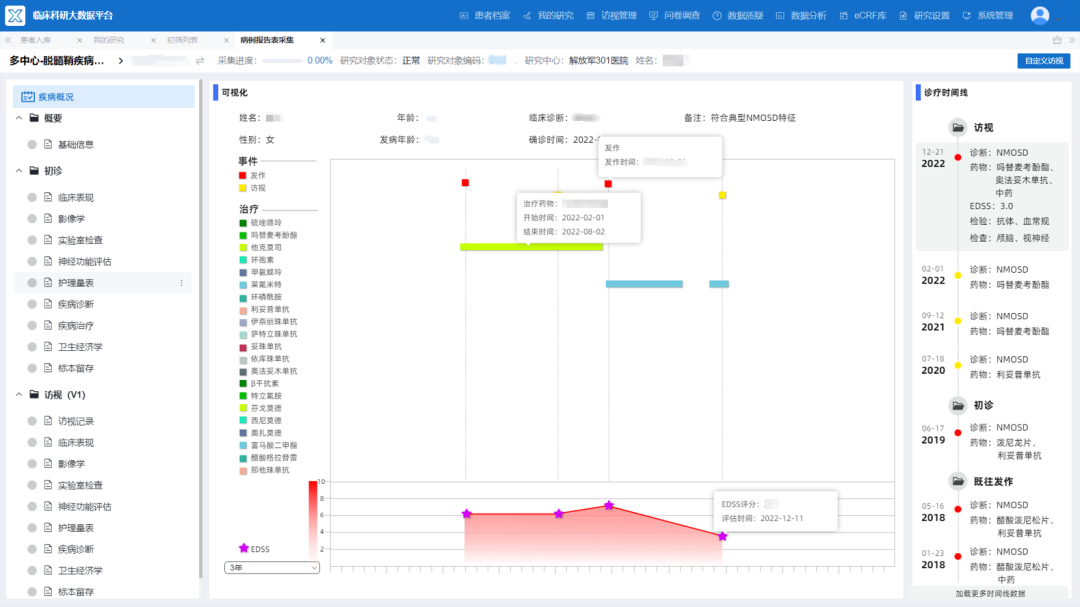This screenshot has height=607, width=1080.
Task: Click the icon next to the tab scroll-right arrow
Action: [x=1057, y=40]
